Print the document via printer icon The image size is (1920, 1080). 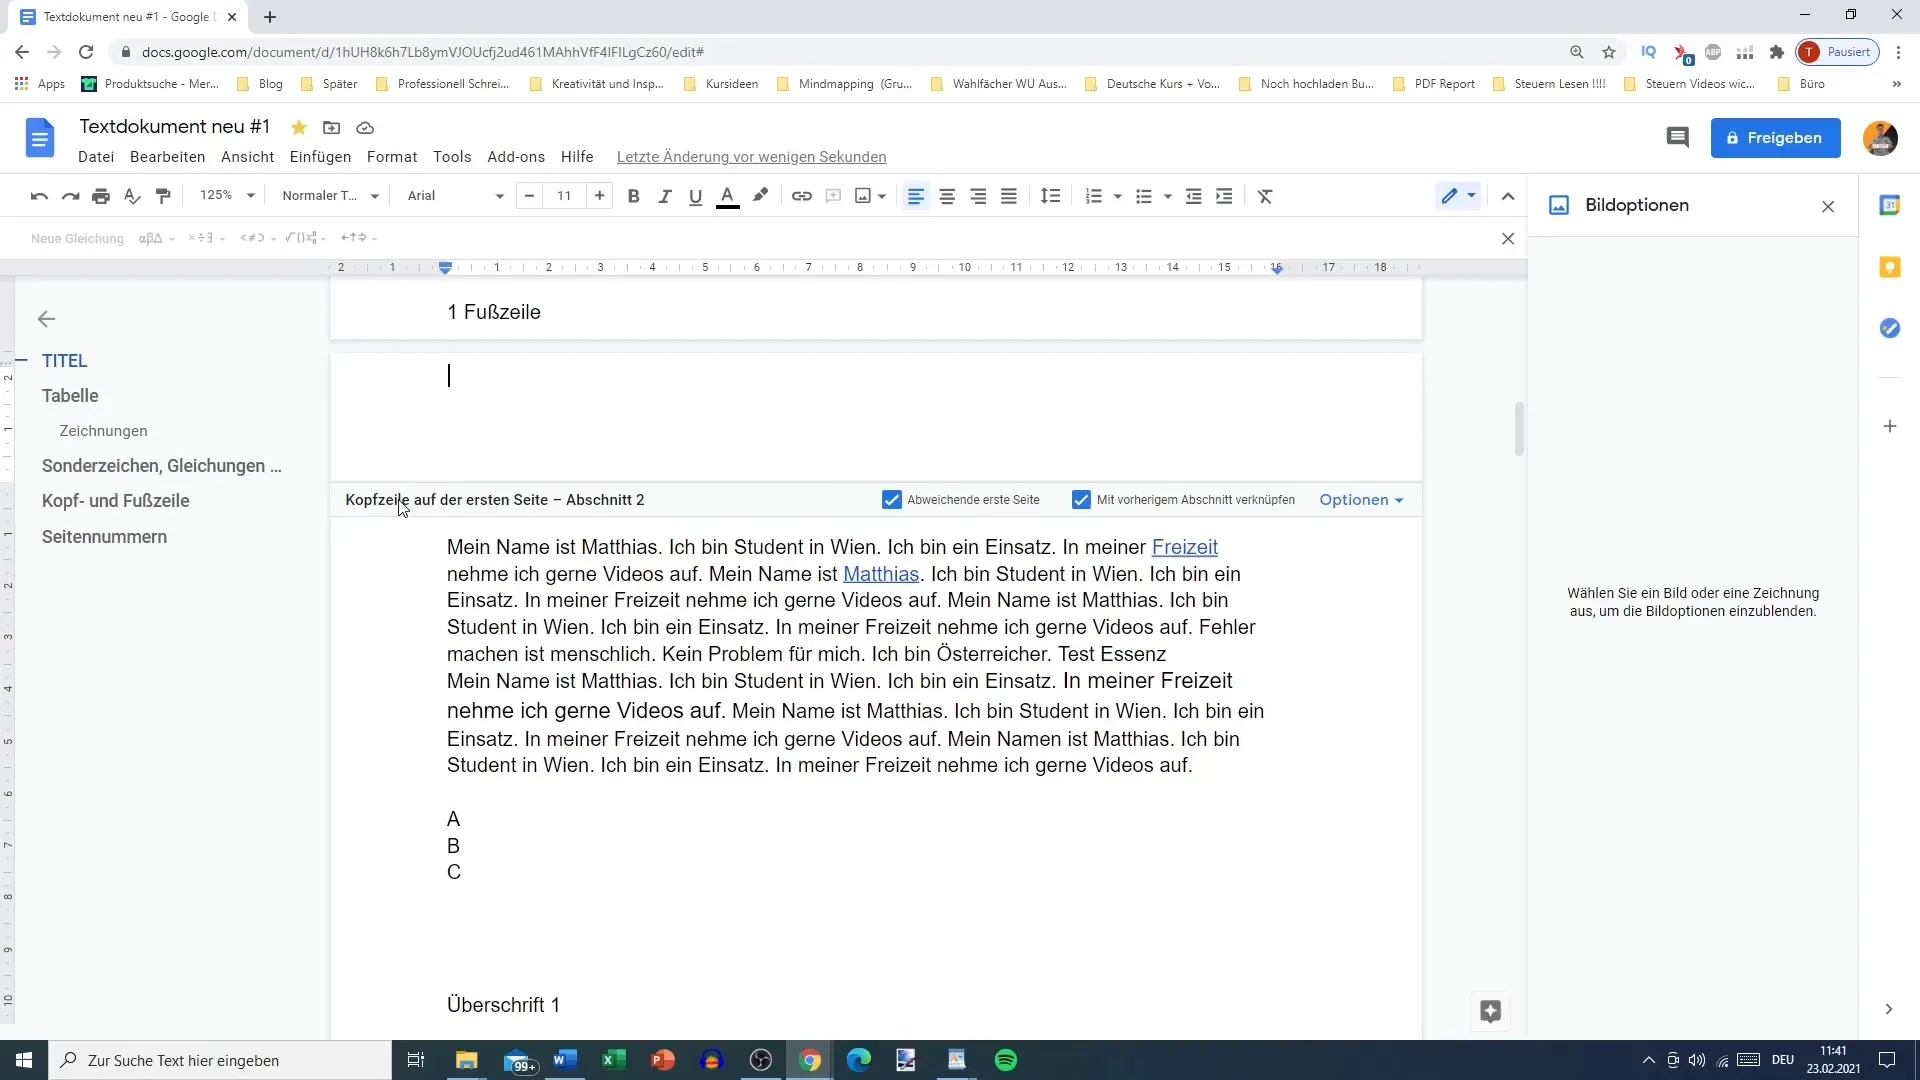click(101, 196)
